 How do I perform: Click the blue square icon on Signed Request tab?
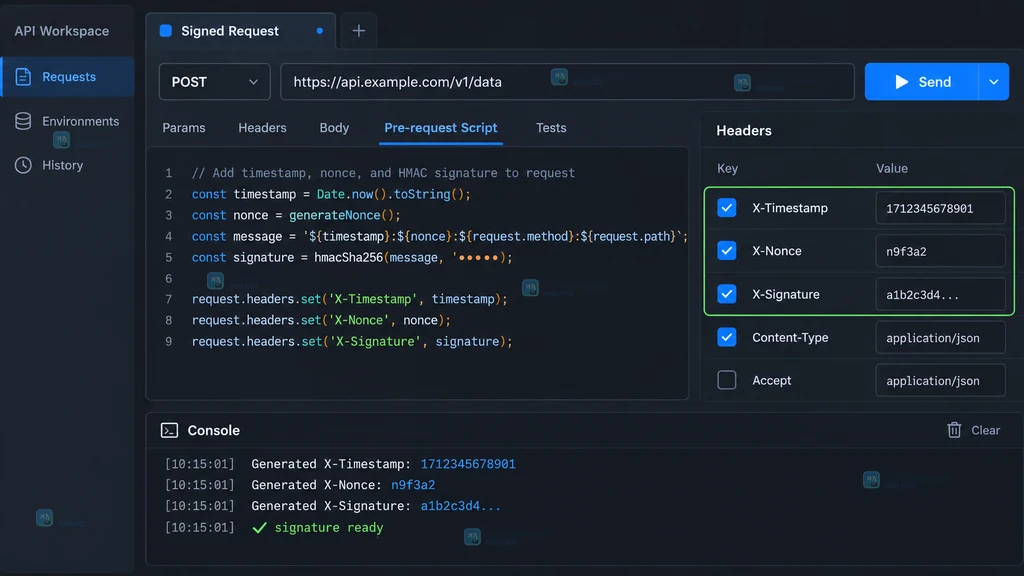pos(166,31)
